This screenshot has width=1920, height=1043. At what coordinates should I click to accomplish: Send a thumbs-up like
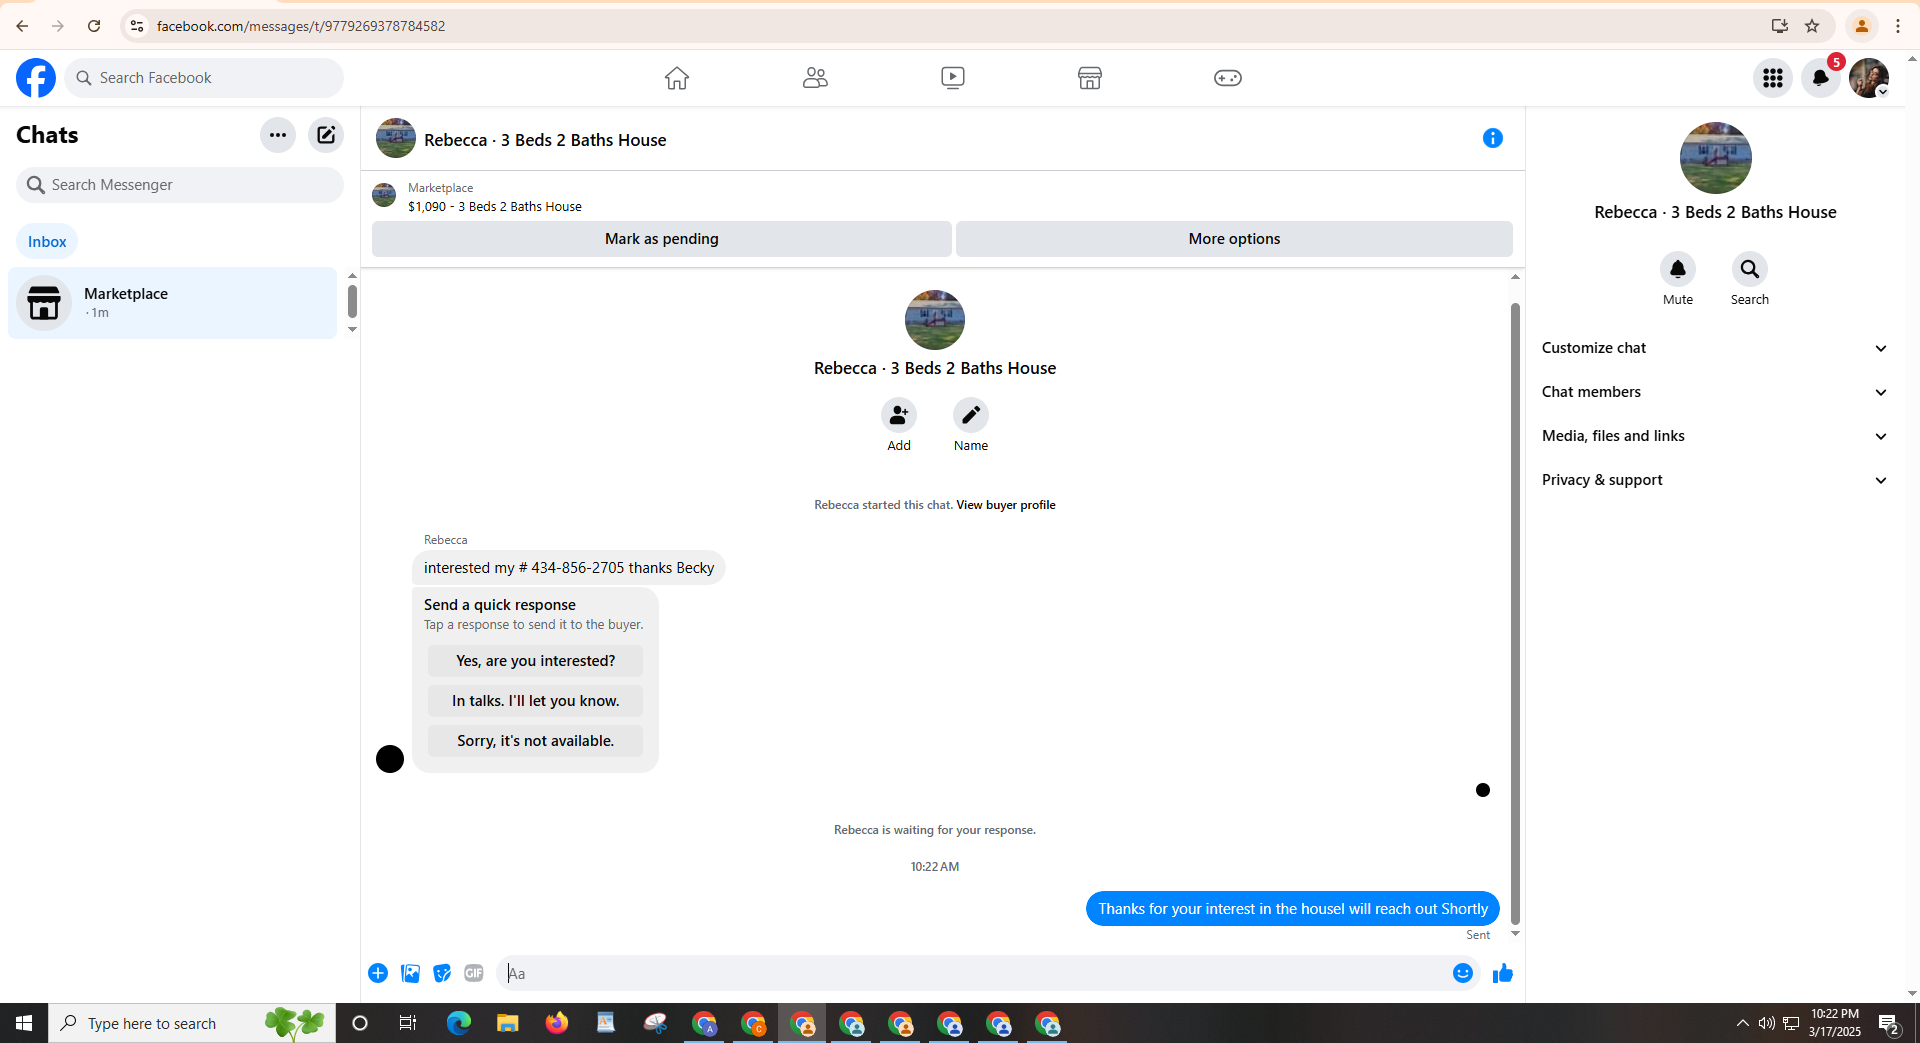click(x=1503, y=973)
